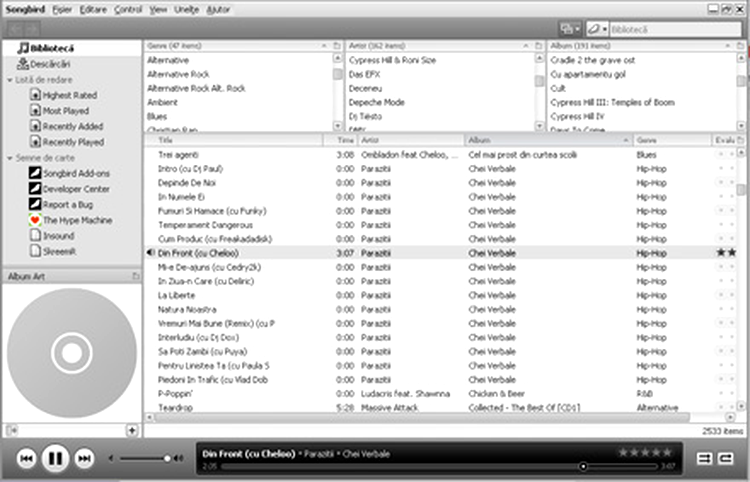Collapse the Semne de carte section
750x482 pixels.
click(10, 158)
